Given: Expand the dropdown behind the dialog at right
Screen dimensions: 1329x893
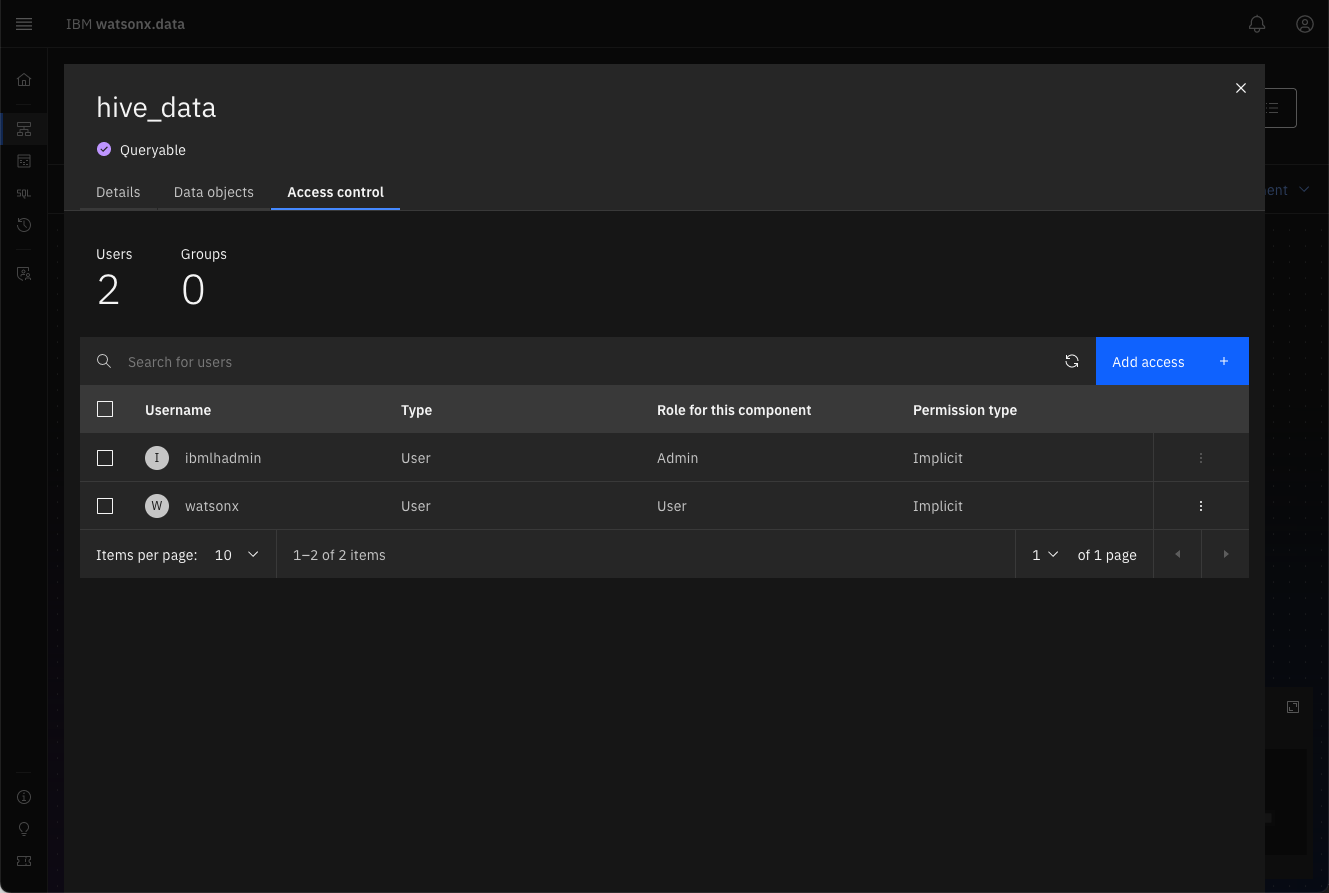Looking at the screenshot, I should coord(1304,190).
